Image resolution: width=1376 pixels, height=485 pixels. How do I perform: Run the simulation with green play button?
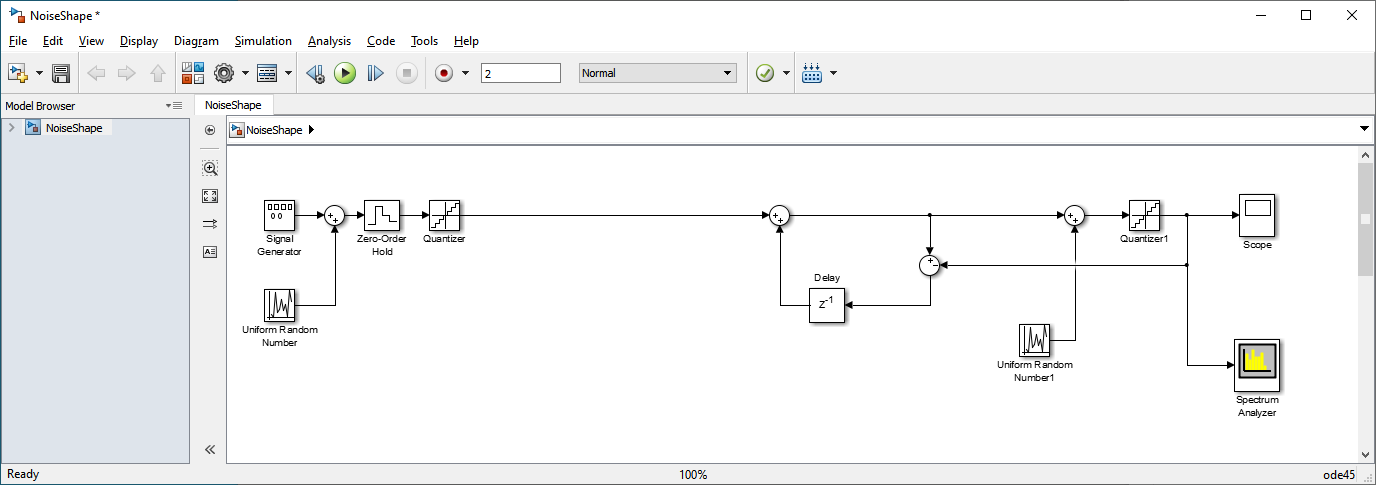pyautogui.click(x=345, y=73)
